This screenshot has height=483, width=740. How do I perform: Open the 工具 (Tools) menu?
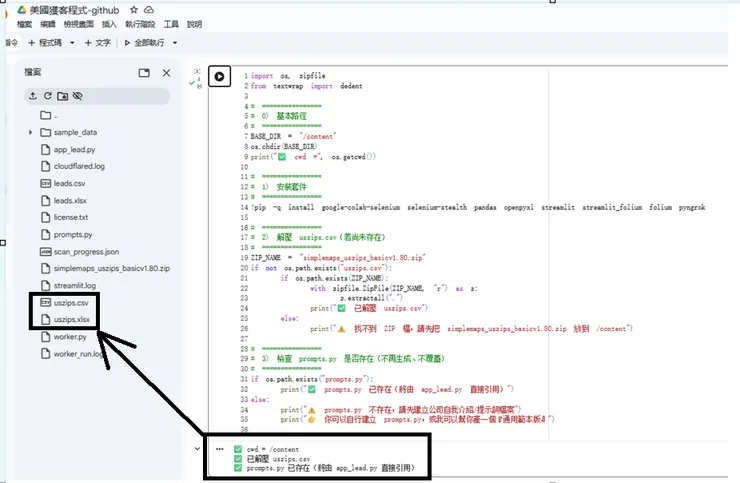point(171,23)
